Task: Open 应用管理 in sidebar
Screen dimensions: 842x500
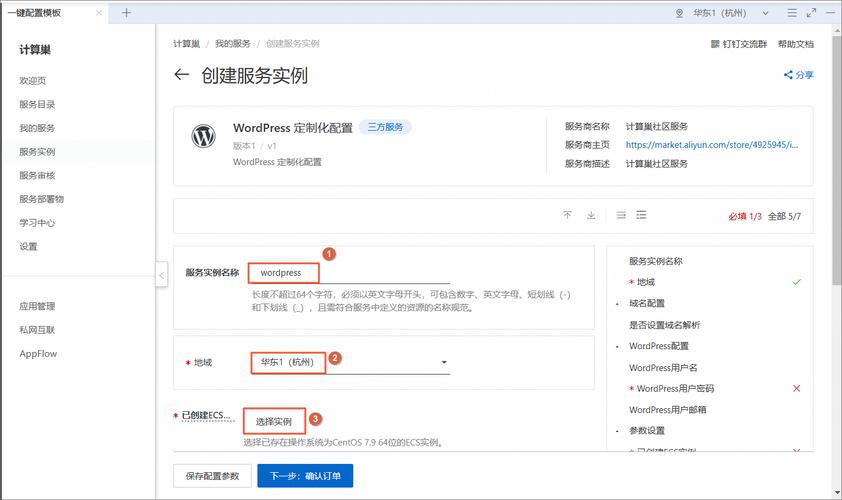Action: click(37, 306)
